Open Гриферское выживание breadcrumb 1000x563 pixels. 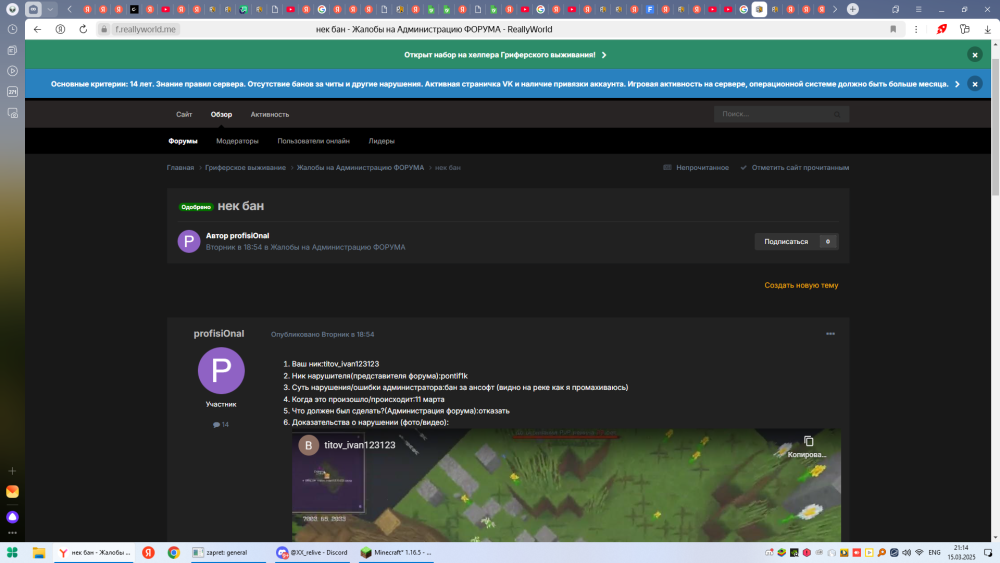click(246, 168)
